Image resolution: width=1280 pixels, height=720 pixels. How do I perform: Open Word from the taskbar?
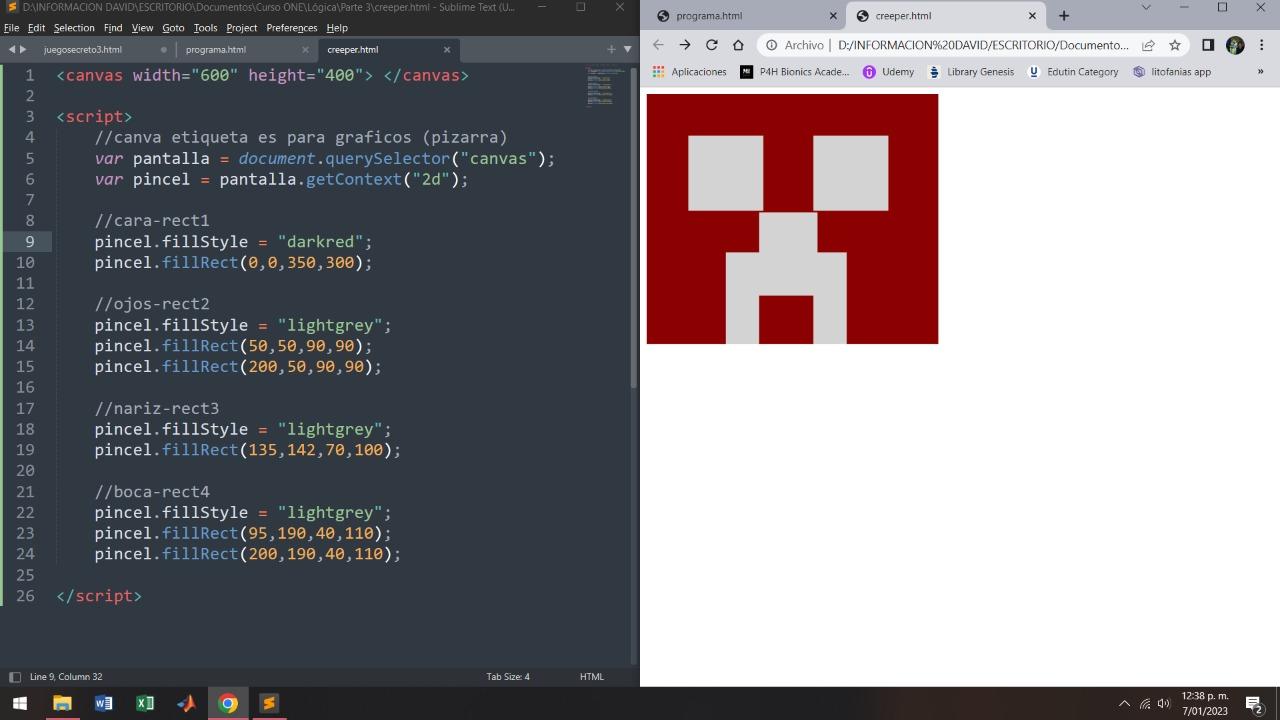click(x=103, y=703)
